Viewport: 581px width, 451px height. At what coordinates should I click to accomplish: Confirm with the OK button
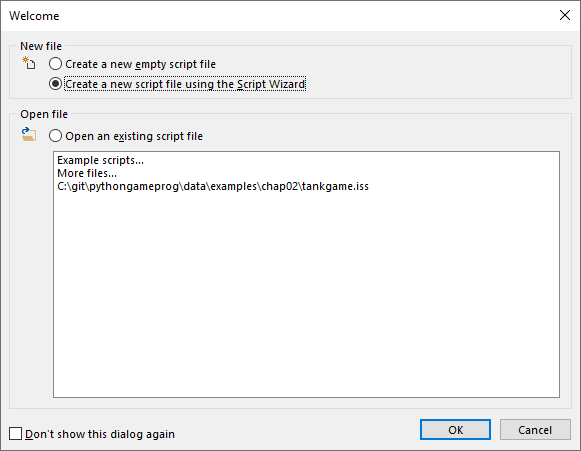[x=455, y=430]
